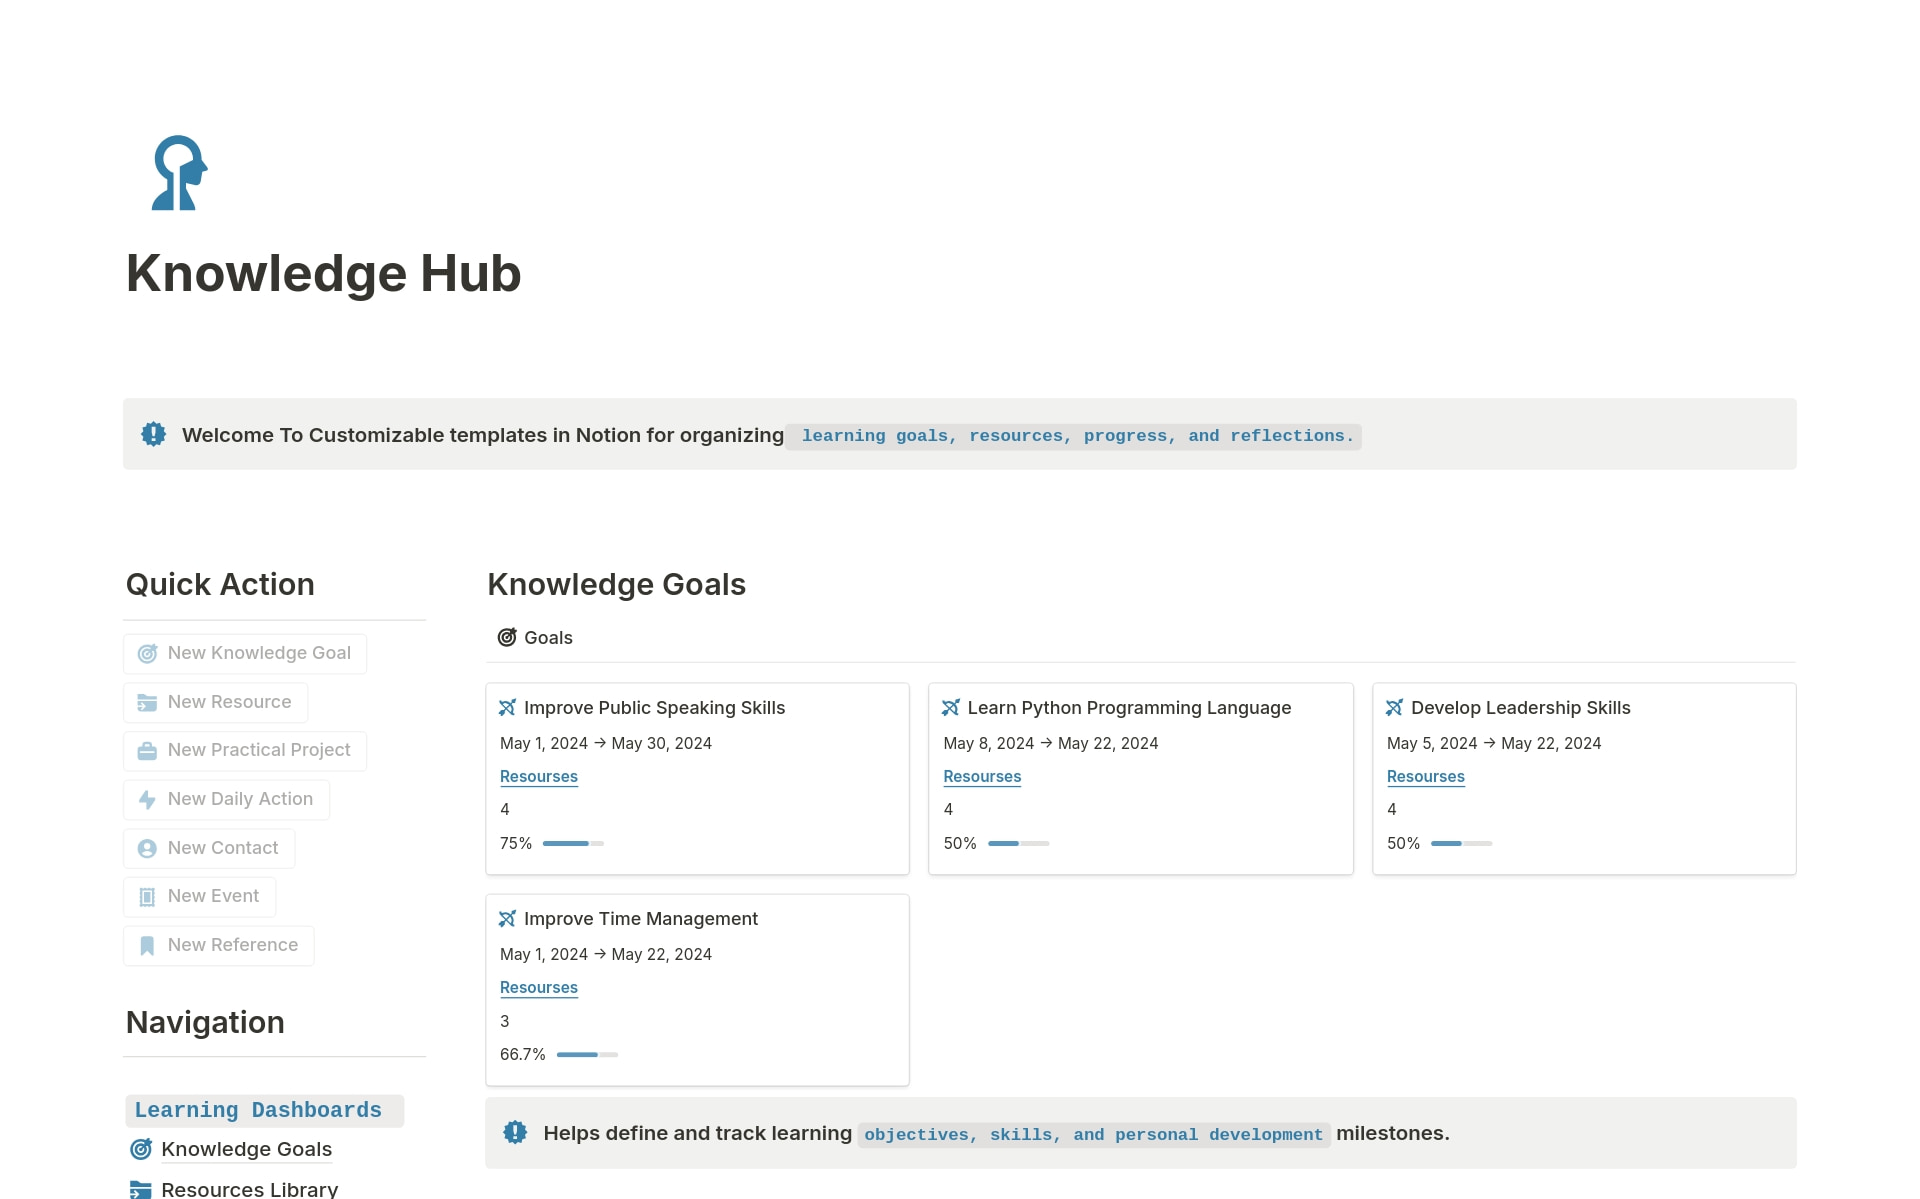The height and width of the screenshot is (1199, 1920).
Task: Open the Resources Library navigation link
Action: click(249, 1189)
